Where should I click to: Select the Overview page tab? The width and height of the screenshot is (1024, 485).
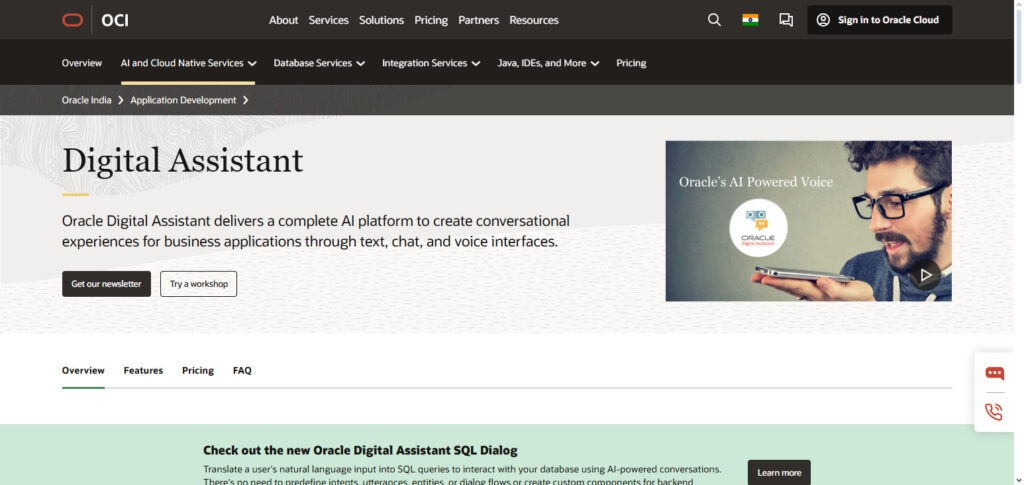click(83, 371)
